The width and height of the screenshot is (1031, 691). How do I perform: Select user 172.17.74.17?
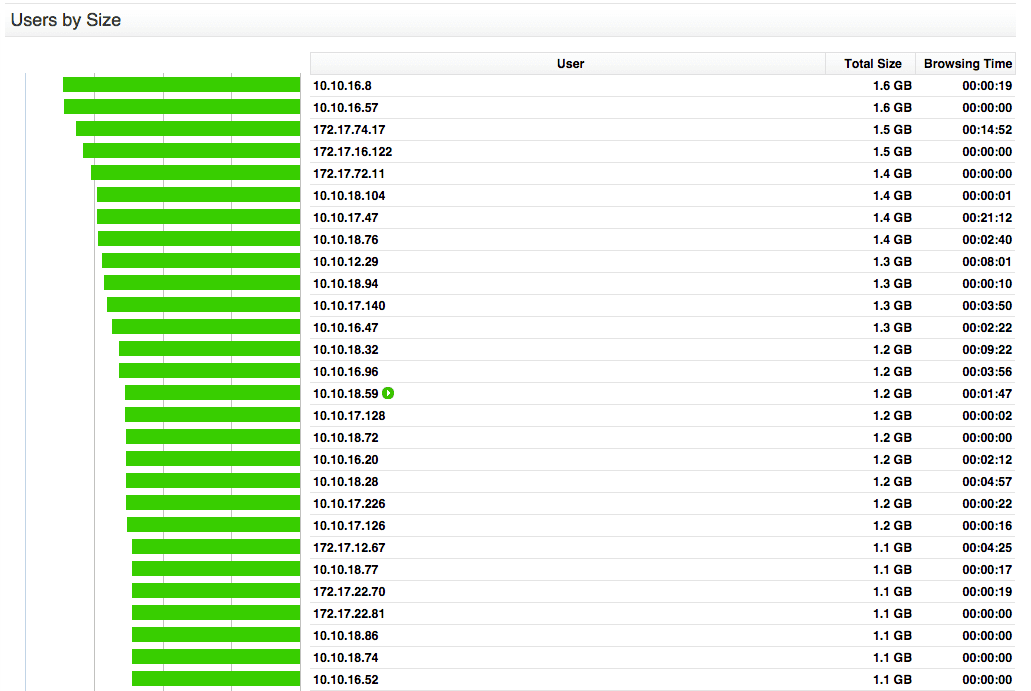349,130
